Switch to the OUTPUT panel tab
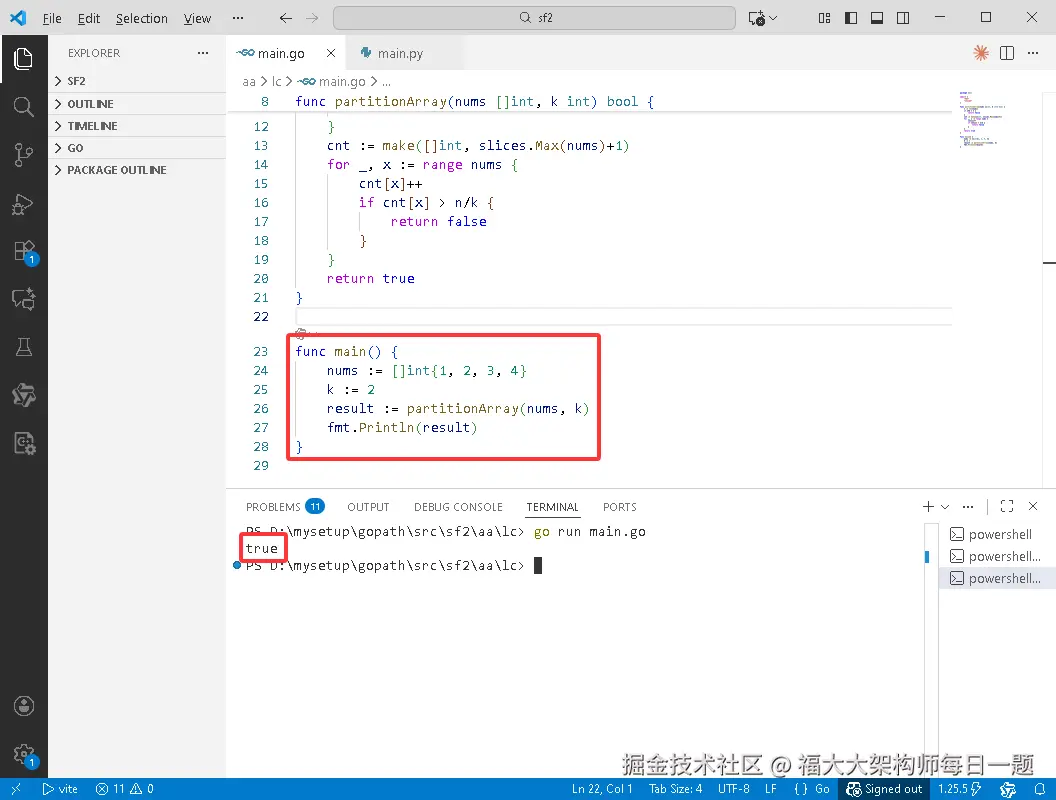The width and height of the screenshot is (1056, 800). click(x=368, y=506)
